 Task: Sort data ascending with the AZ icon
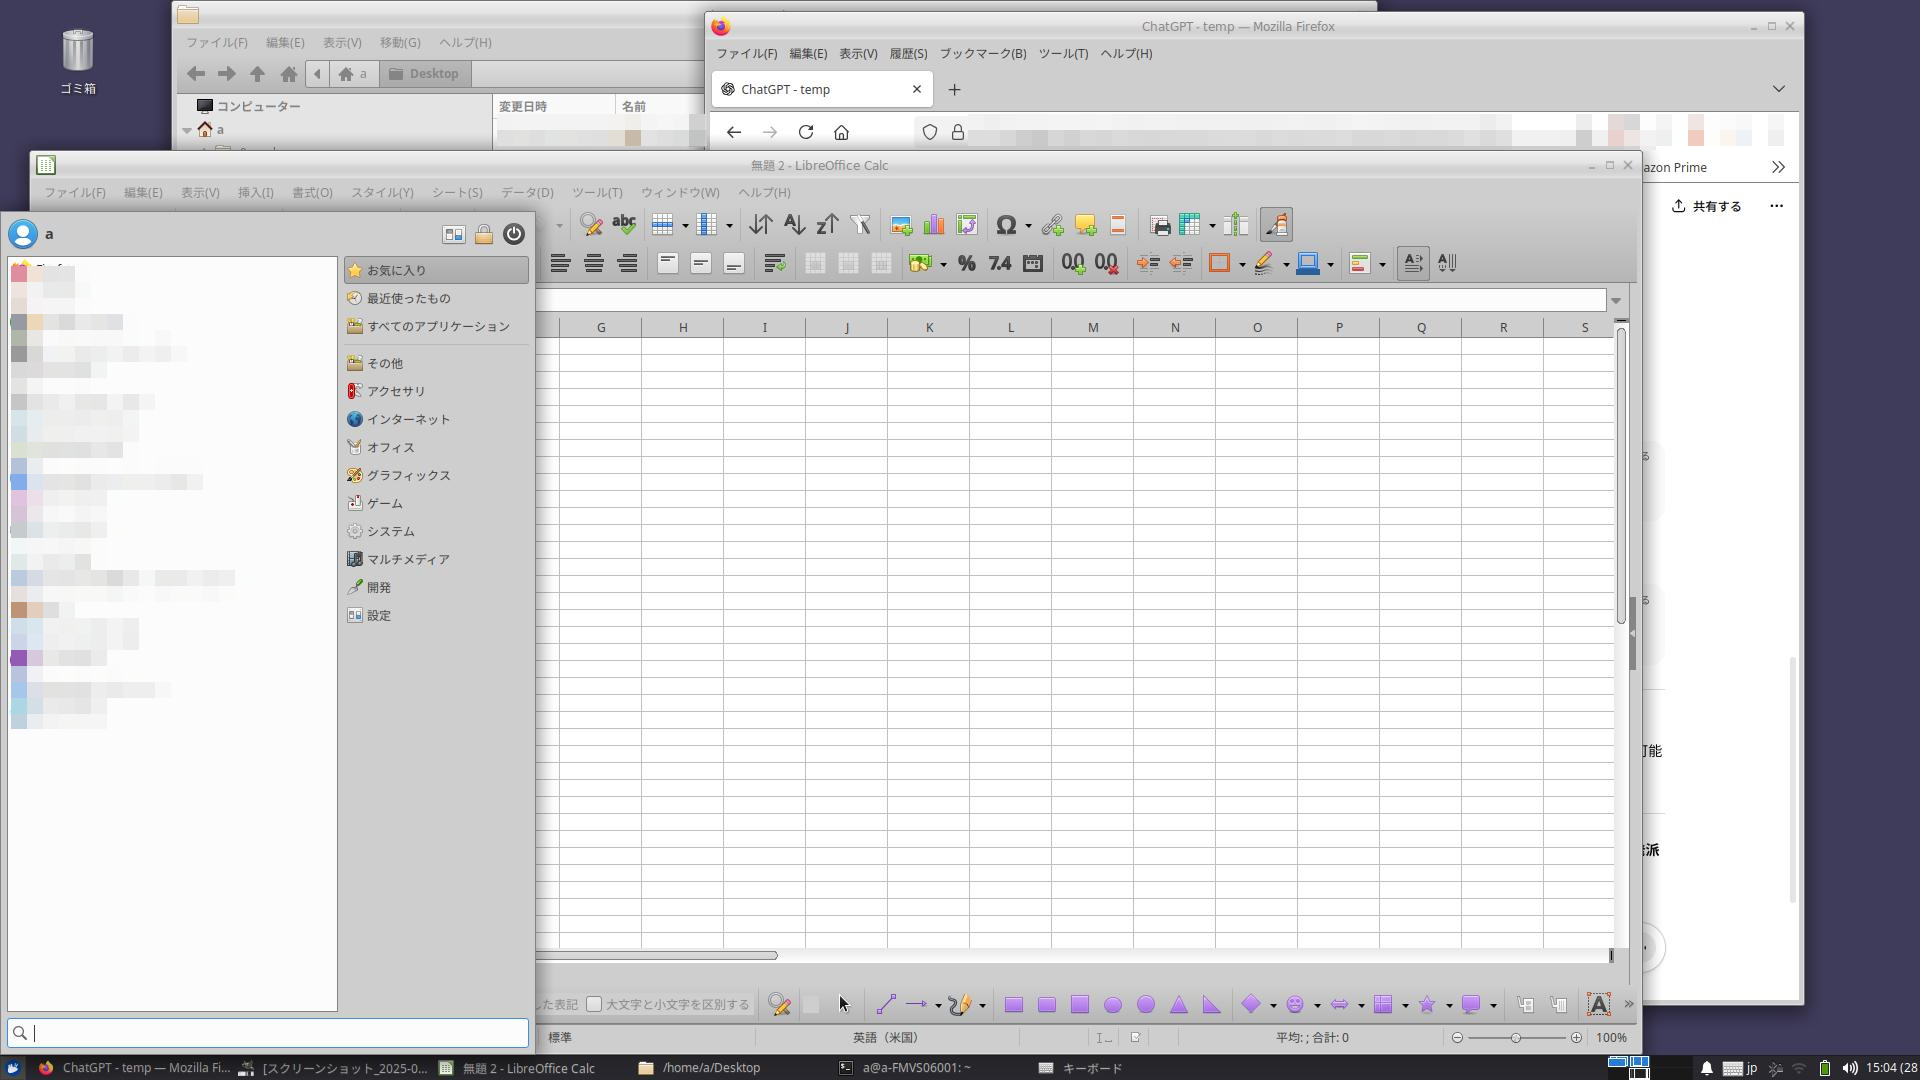click(x=794, y=224)
